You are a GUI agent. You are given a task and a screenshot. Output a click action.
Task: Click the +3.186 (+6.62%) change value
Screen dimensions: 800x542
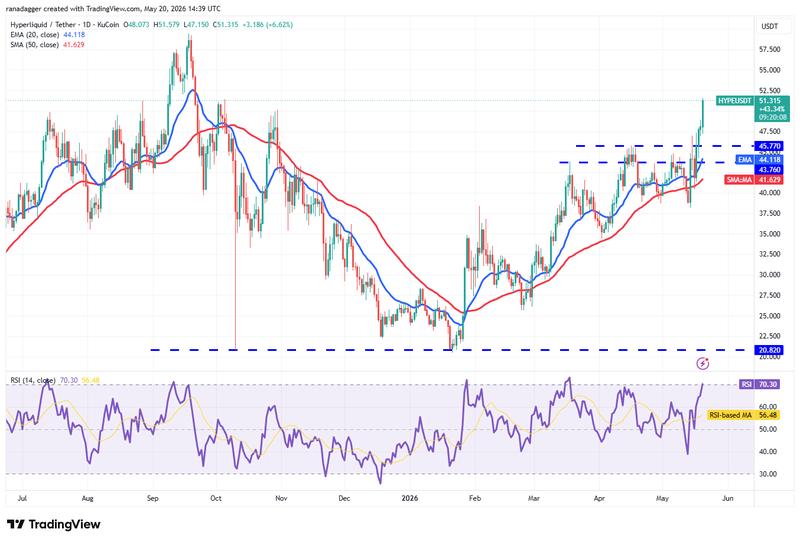[267, 24]
